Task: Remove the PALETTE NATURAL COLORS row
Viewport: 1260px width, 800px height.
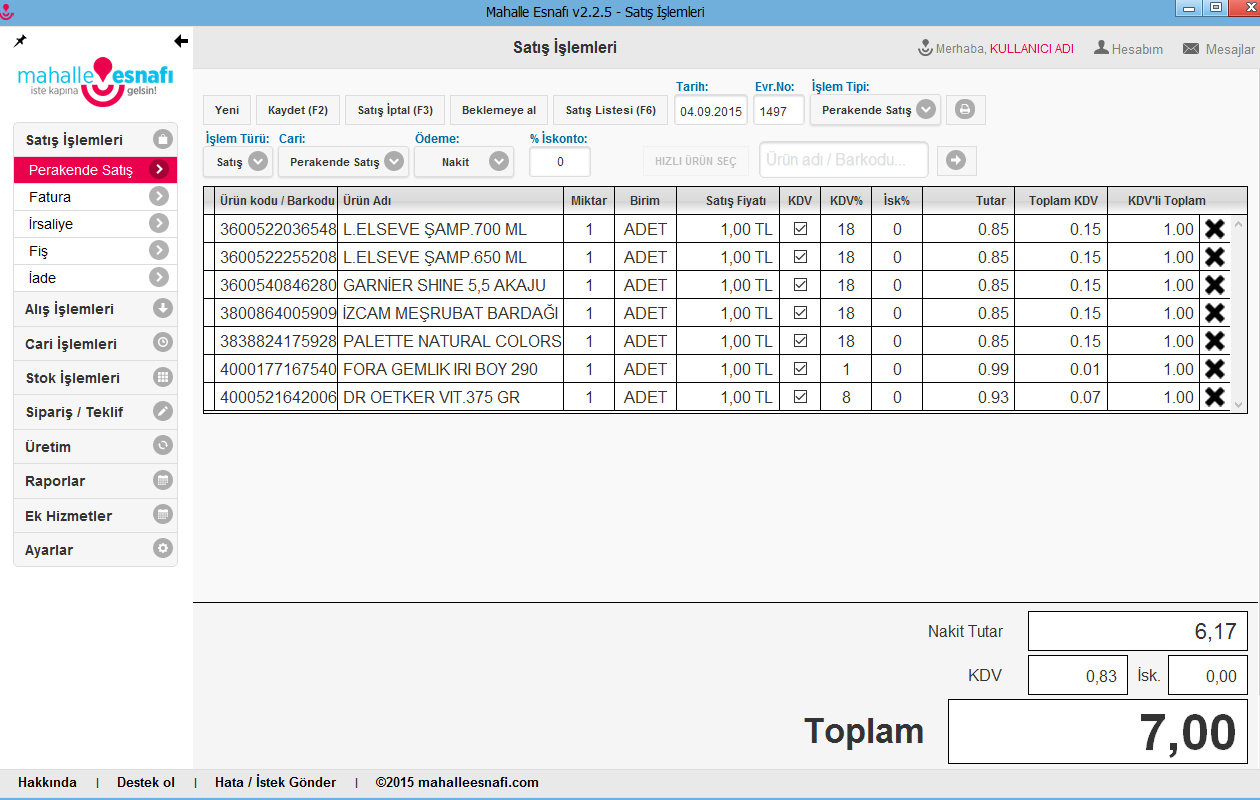Action: (1215, 341)
